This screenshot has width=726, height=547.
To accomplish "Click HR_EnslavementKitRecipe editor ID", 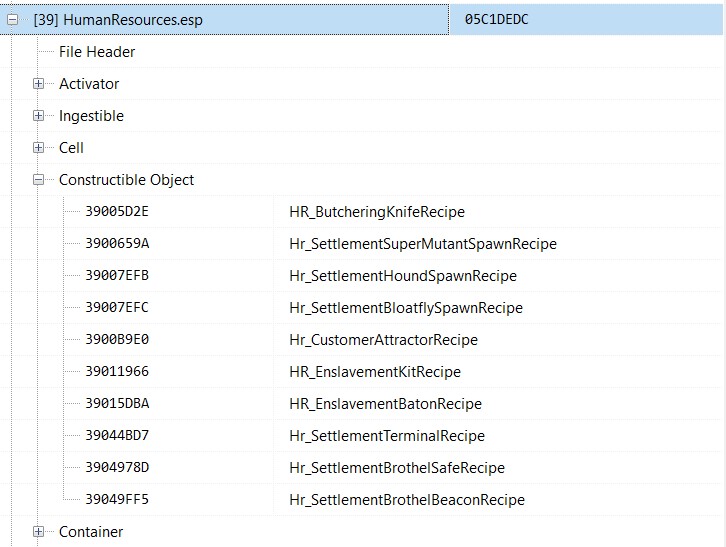I will point(375,372).
